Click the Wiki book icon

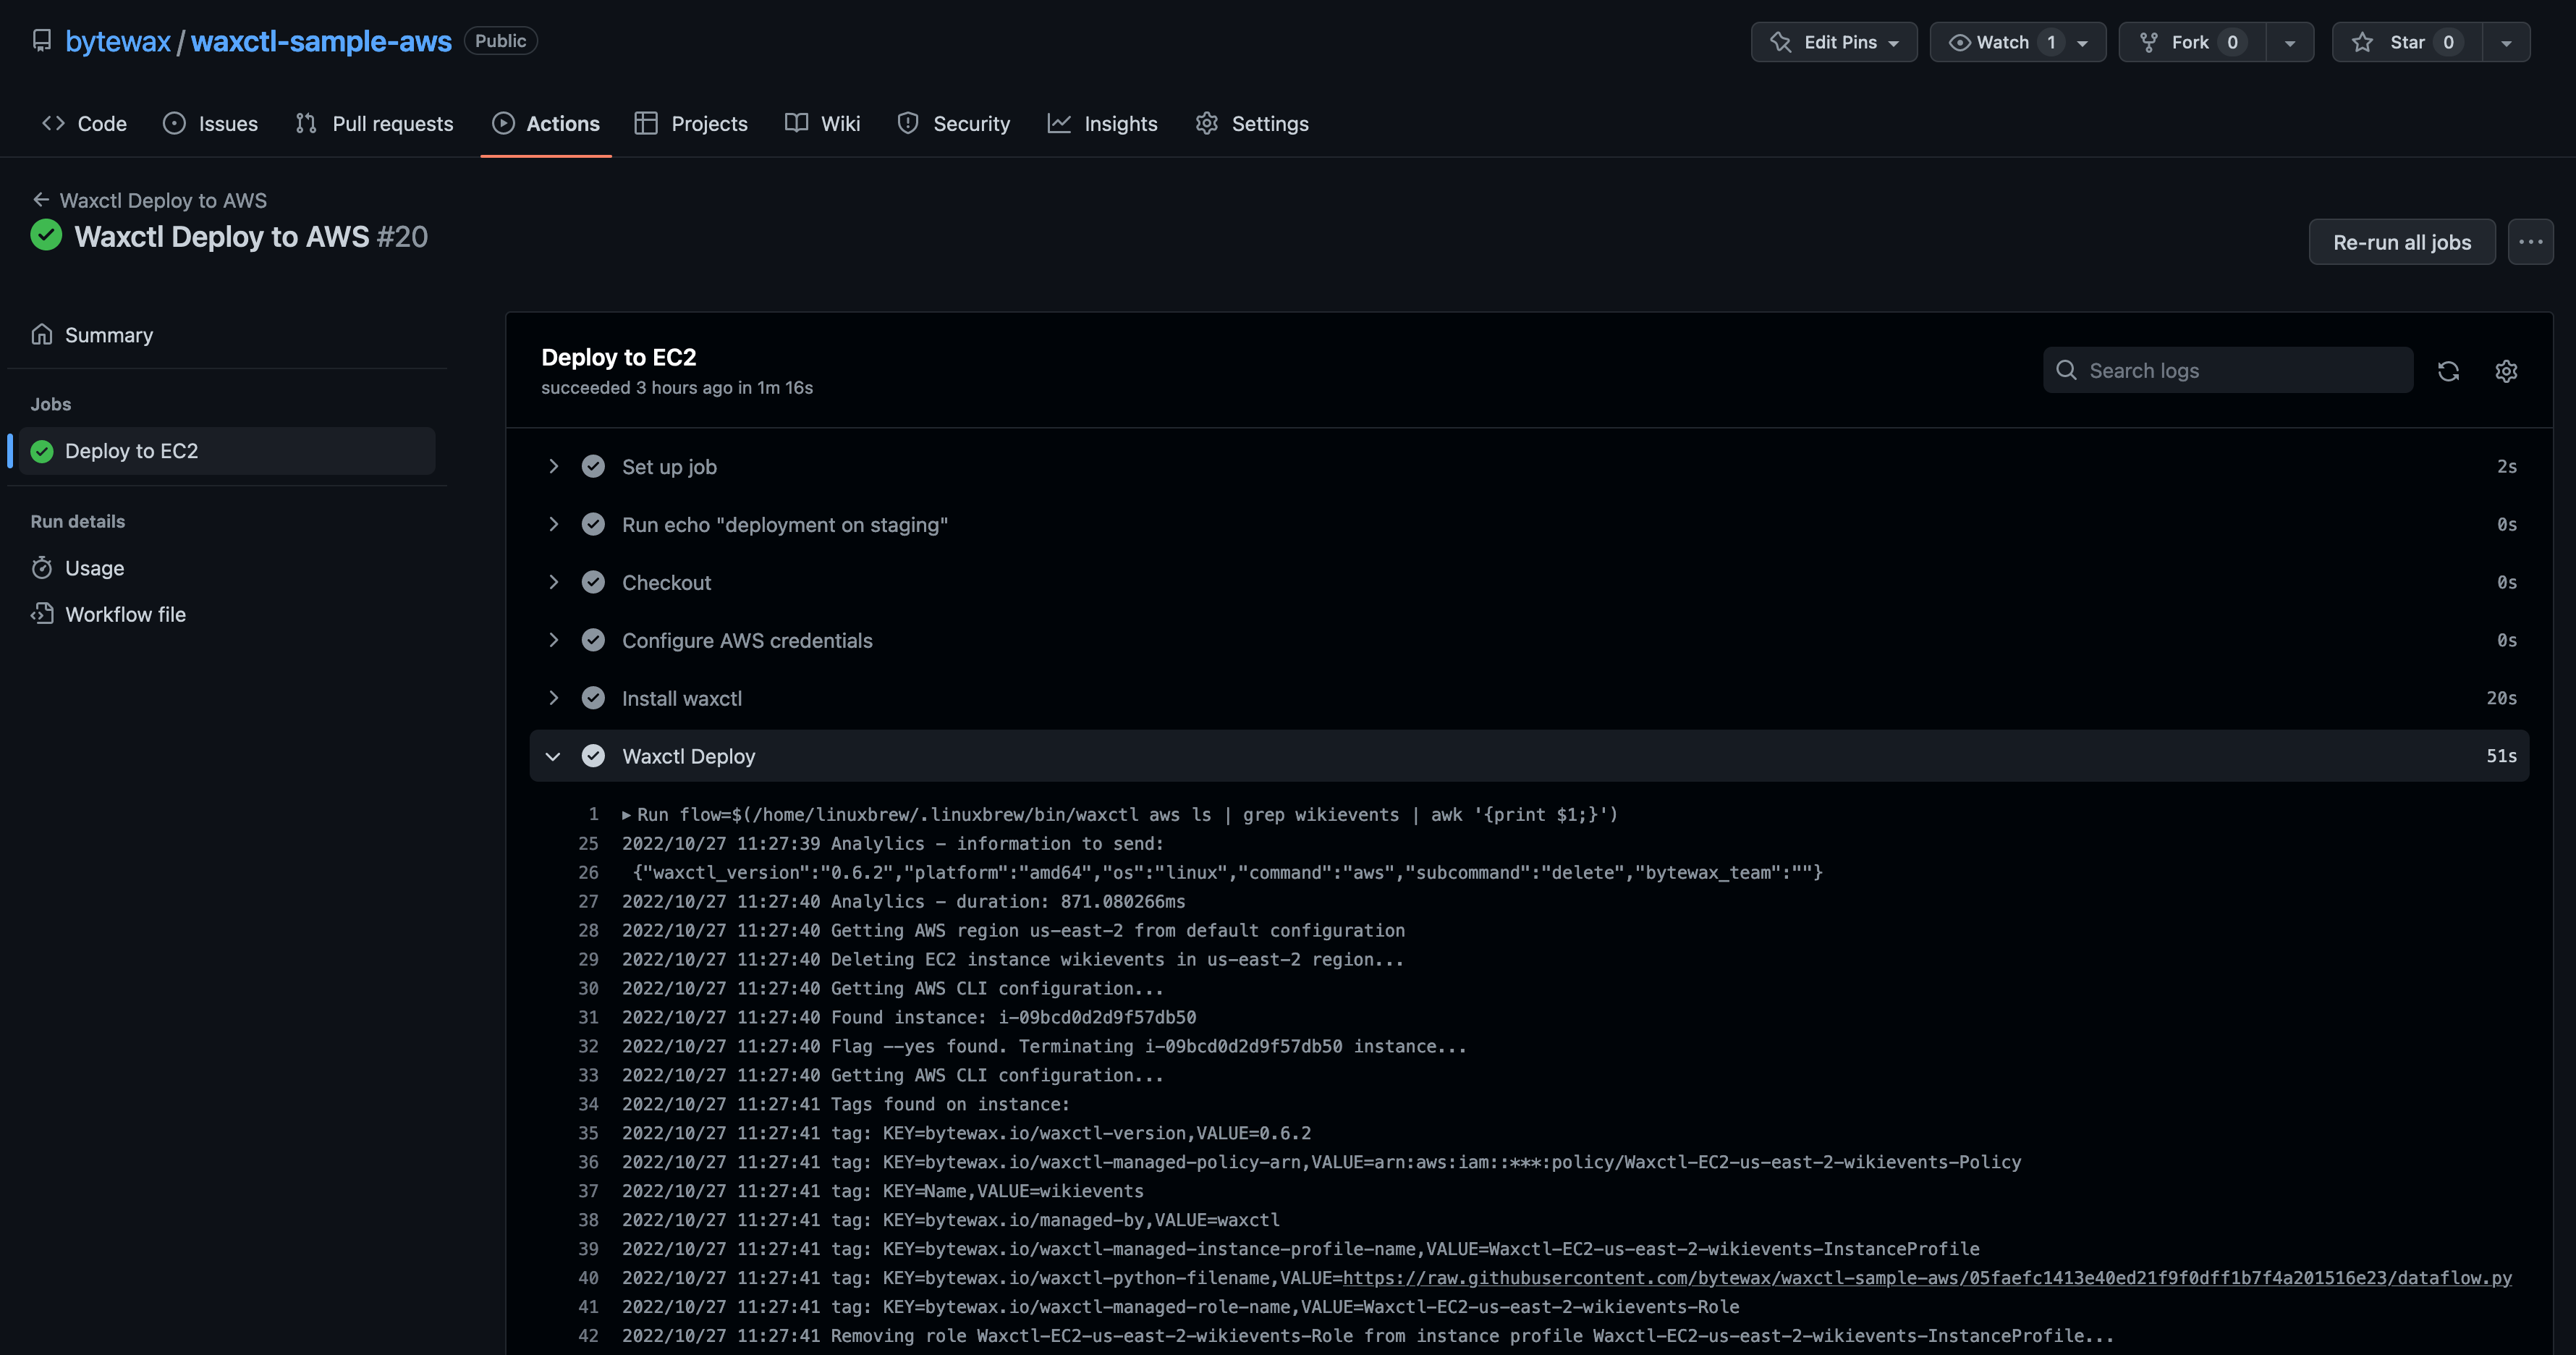point(796,123)
